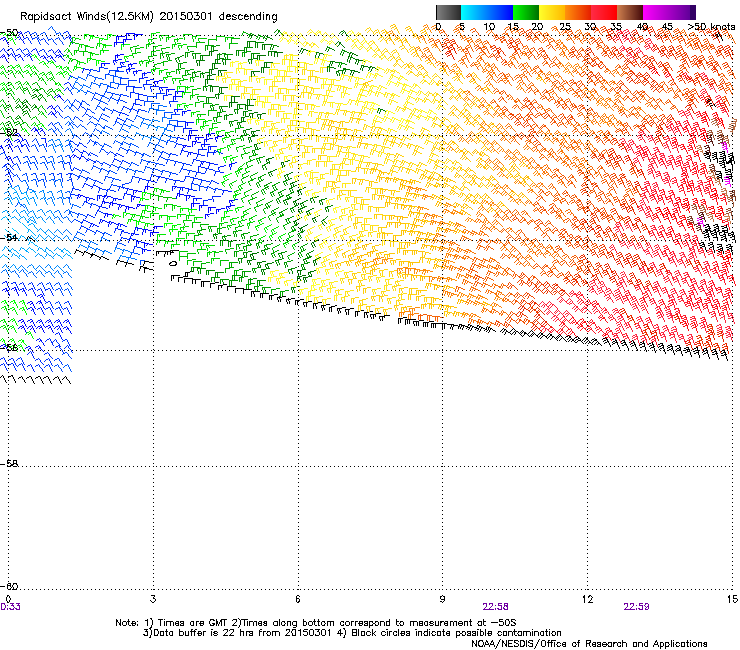Click the '45' legend tick label
Image resolution: width=740 pixels, height=650 pixels.
point(667,27)
